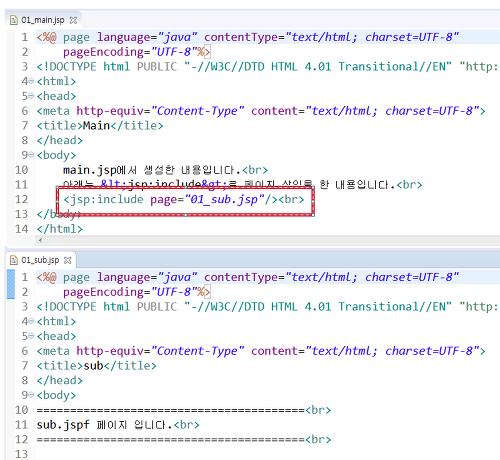Close the 01_main.jsp tab
This screenshot has width=500, height=460.
[73, 20]
